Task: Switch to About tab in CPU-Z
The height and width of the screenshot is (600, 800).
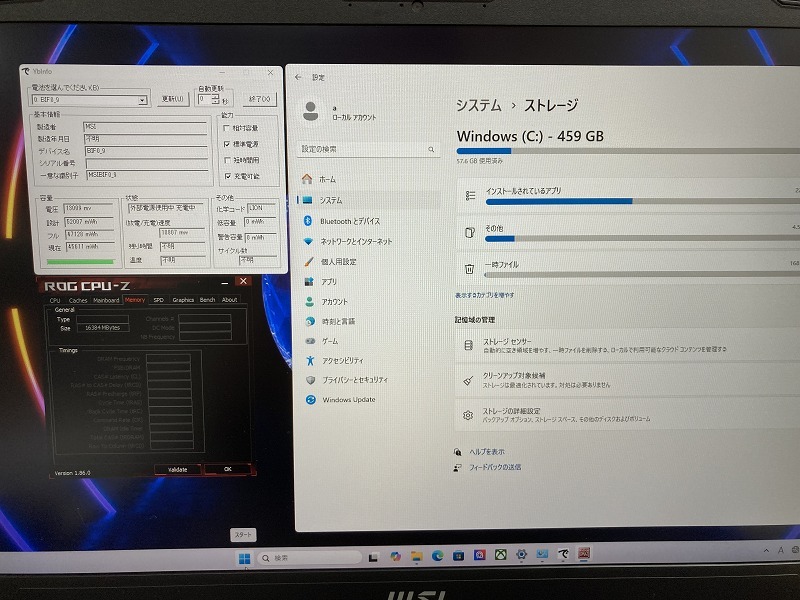Action: tap(230, 300)
